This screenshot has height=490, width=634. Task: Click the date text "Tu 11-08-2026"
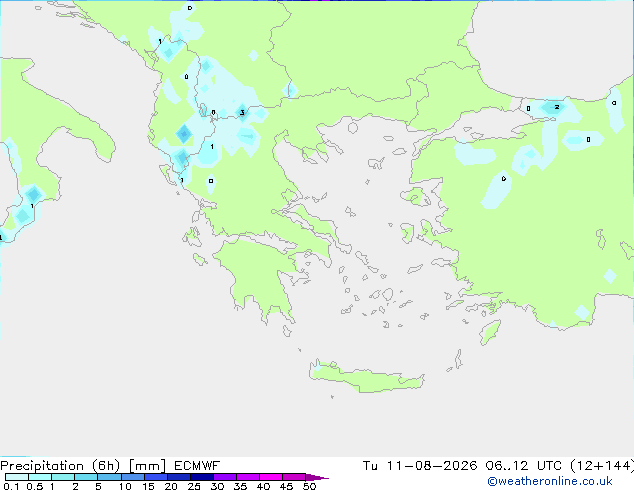(x=420, y=466)
